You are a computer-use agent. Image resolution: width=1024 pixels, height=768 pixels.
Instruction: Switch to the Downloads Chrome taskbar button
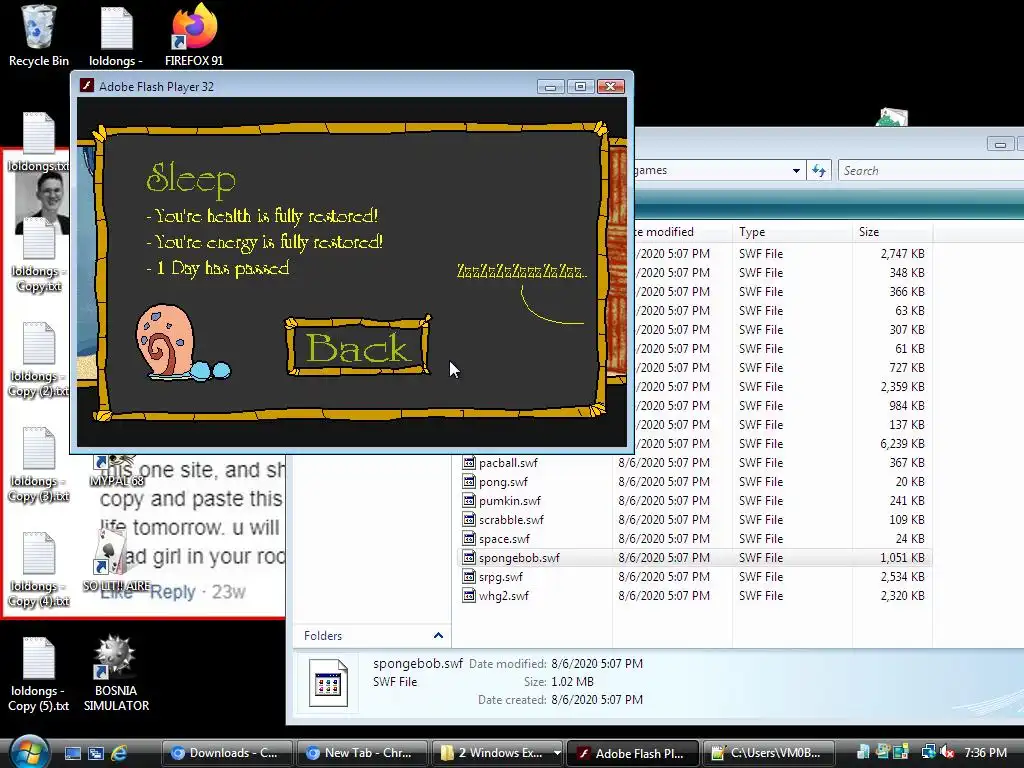pyautogui.click(x=227, y=753)
